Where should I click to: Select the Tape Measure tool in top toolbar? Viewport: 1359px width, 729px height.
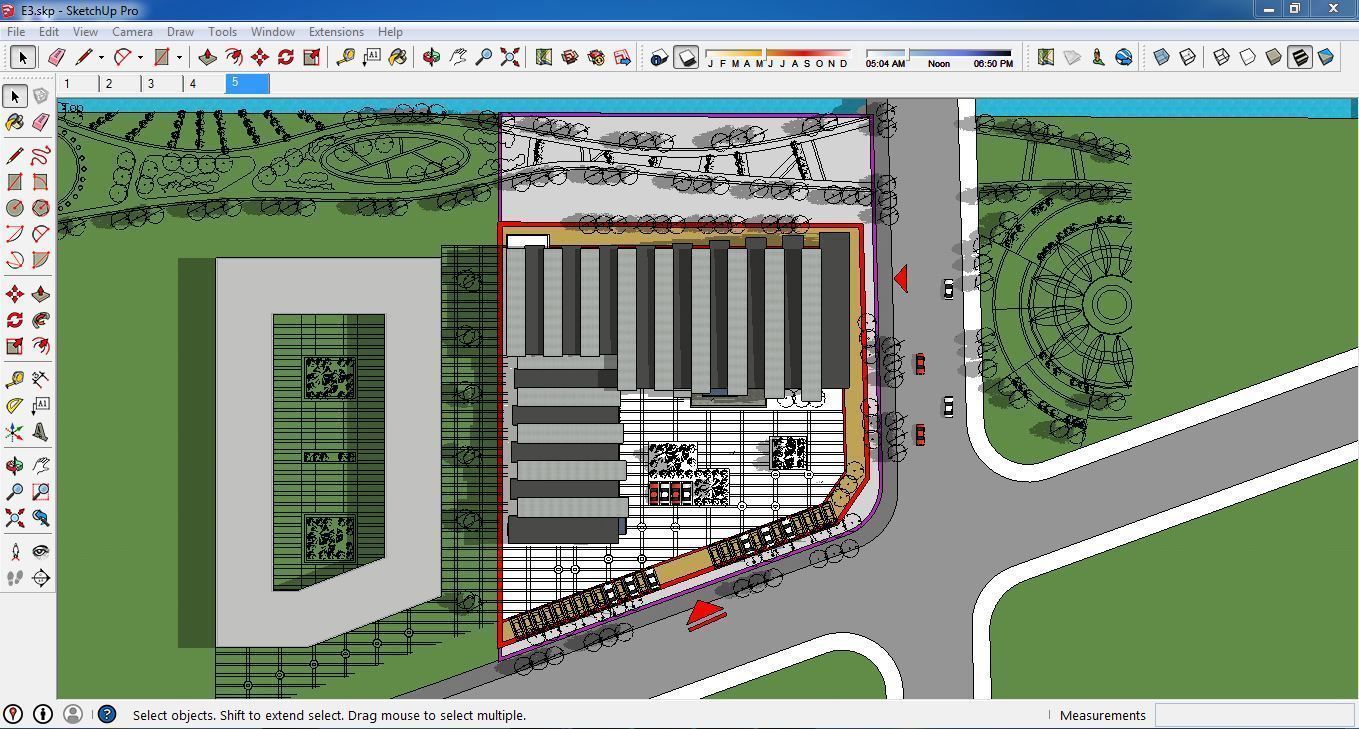pyautogui.click(x=346, y=57)
